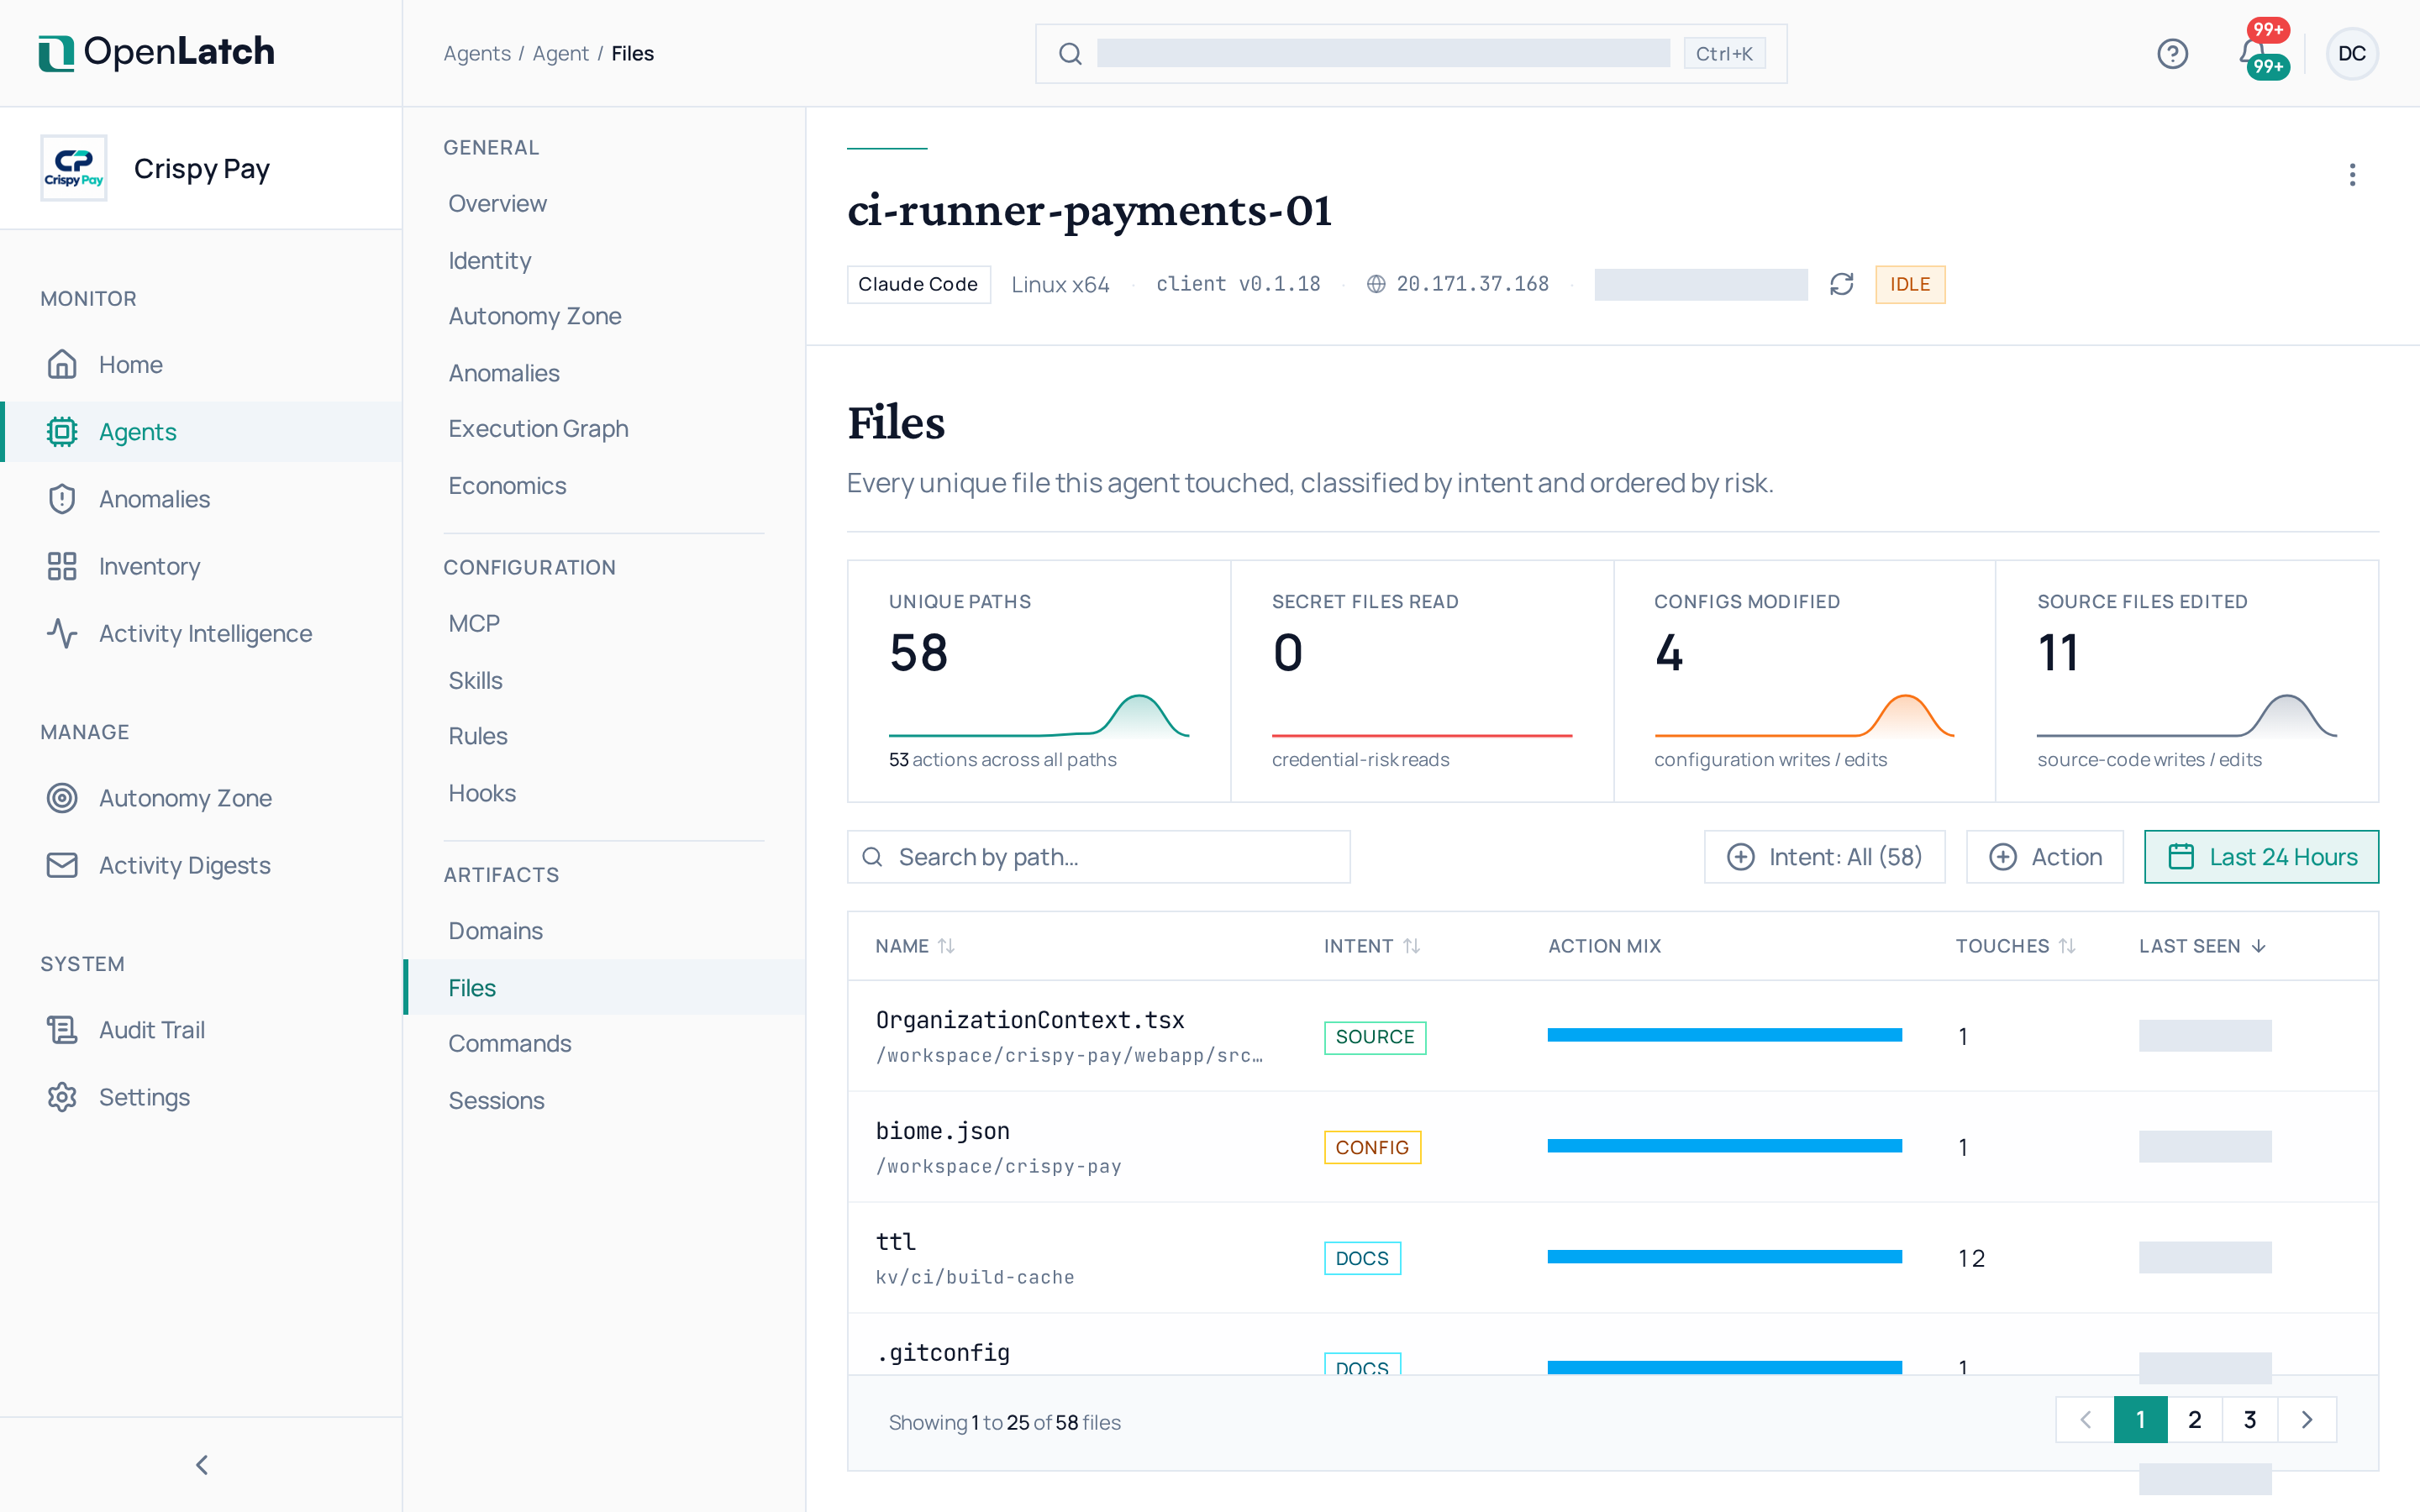
Task: Click the Agent breadcrumb link
Action: [560, 53]
